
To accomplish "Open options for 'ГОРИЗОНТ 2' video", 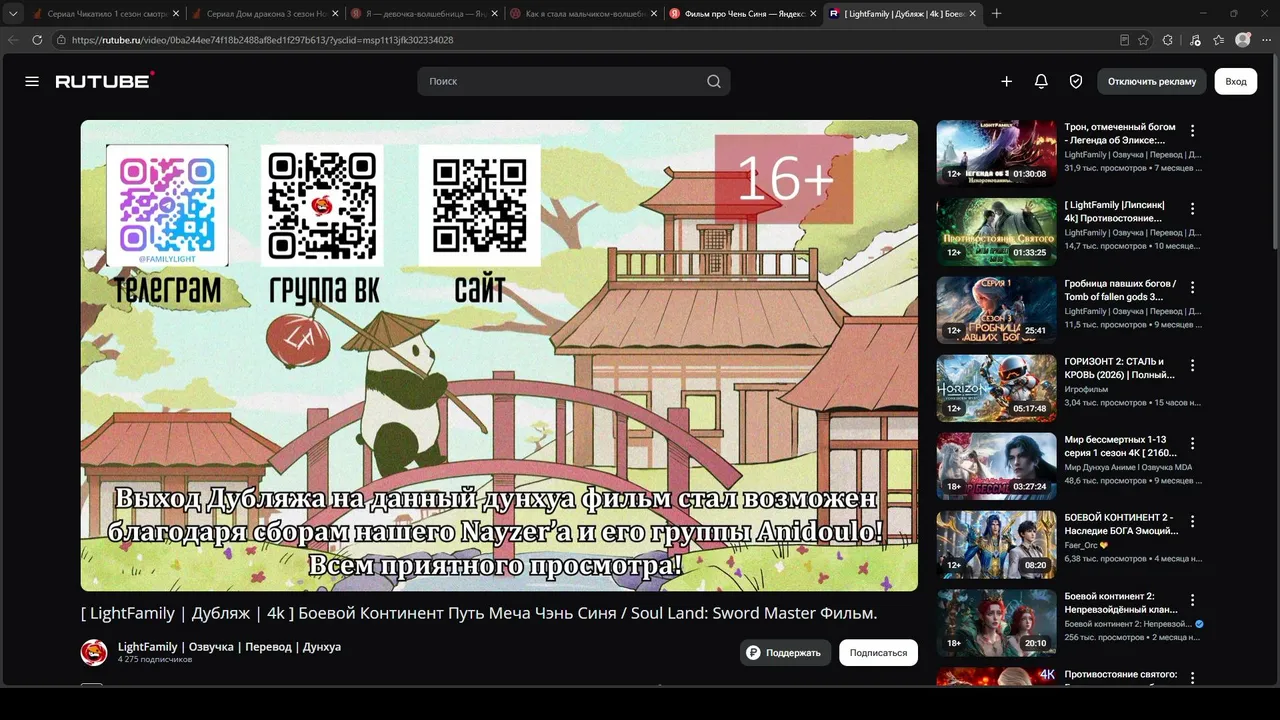I will click(1192, 365).
